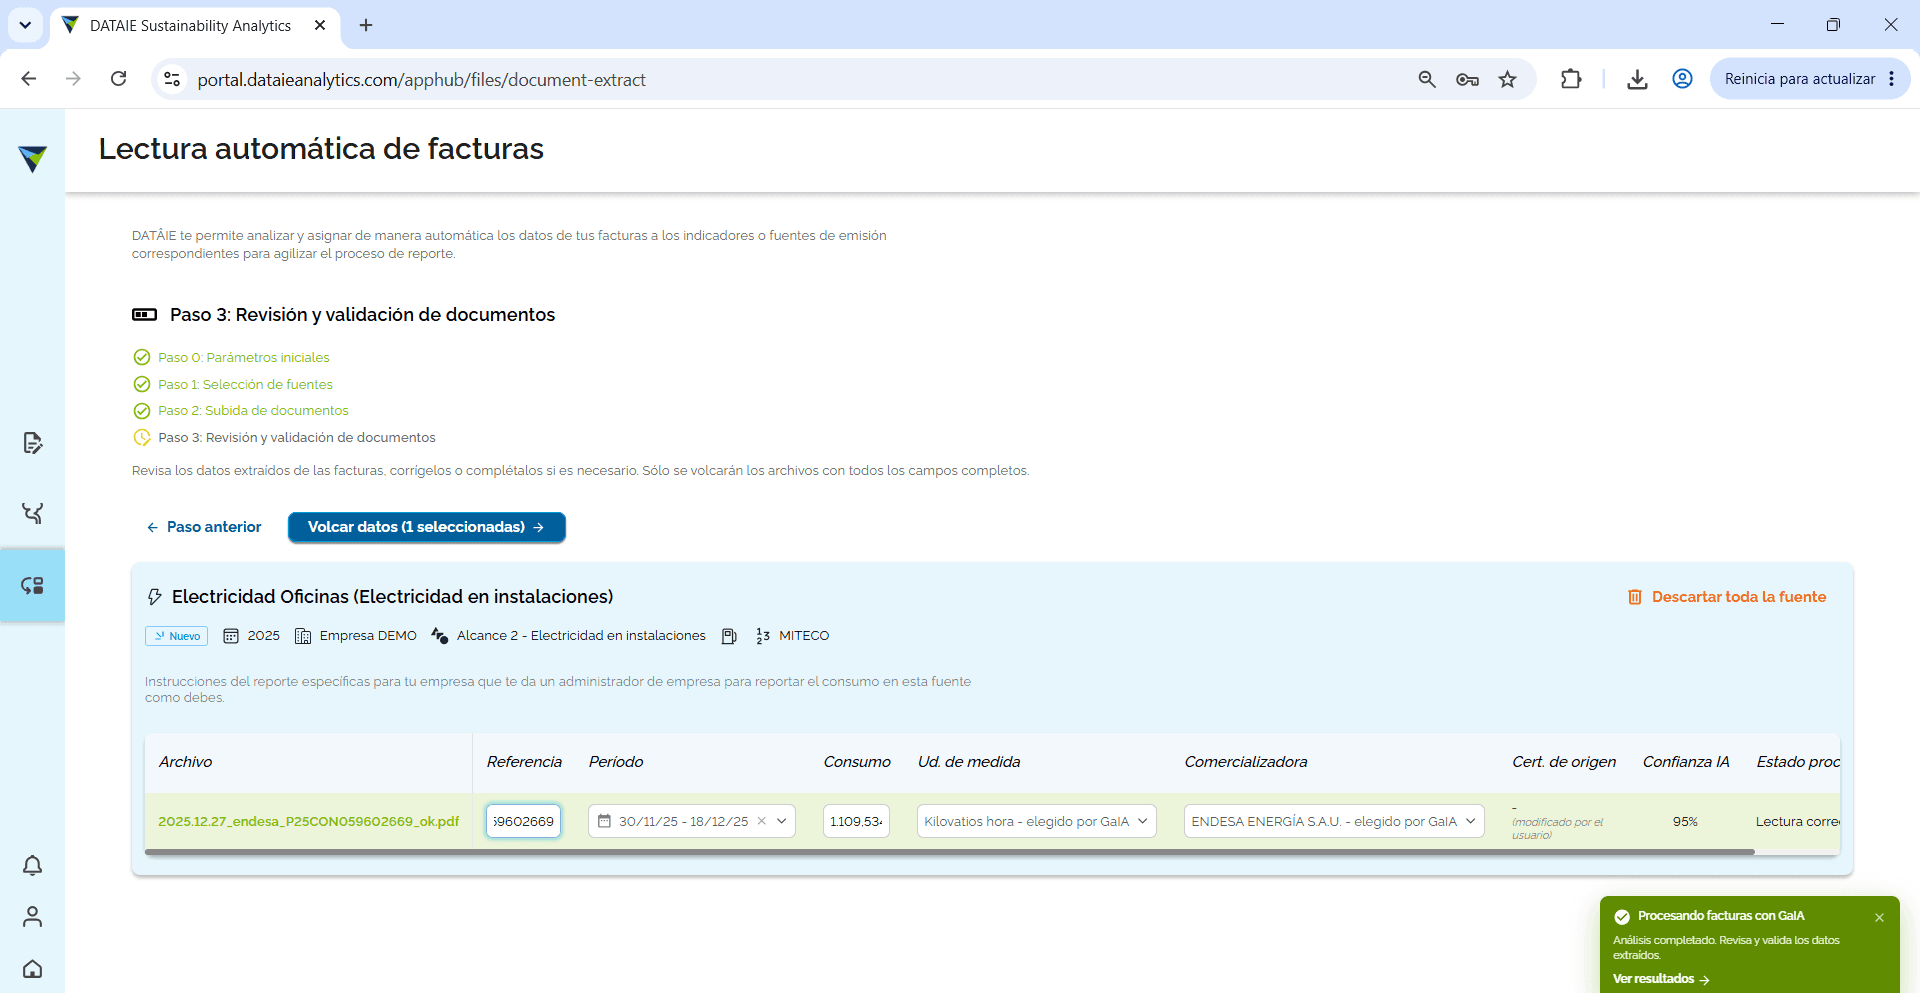Bookmark this page with the star
1920x993 pixels.
tap(1507, 79)
